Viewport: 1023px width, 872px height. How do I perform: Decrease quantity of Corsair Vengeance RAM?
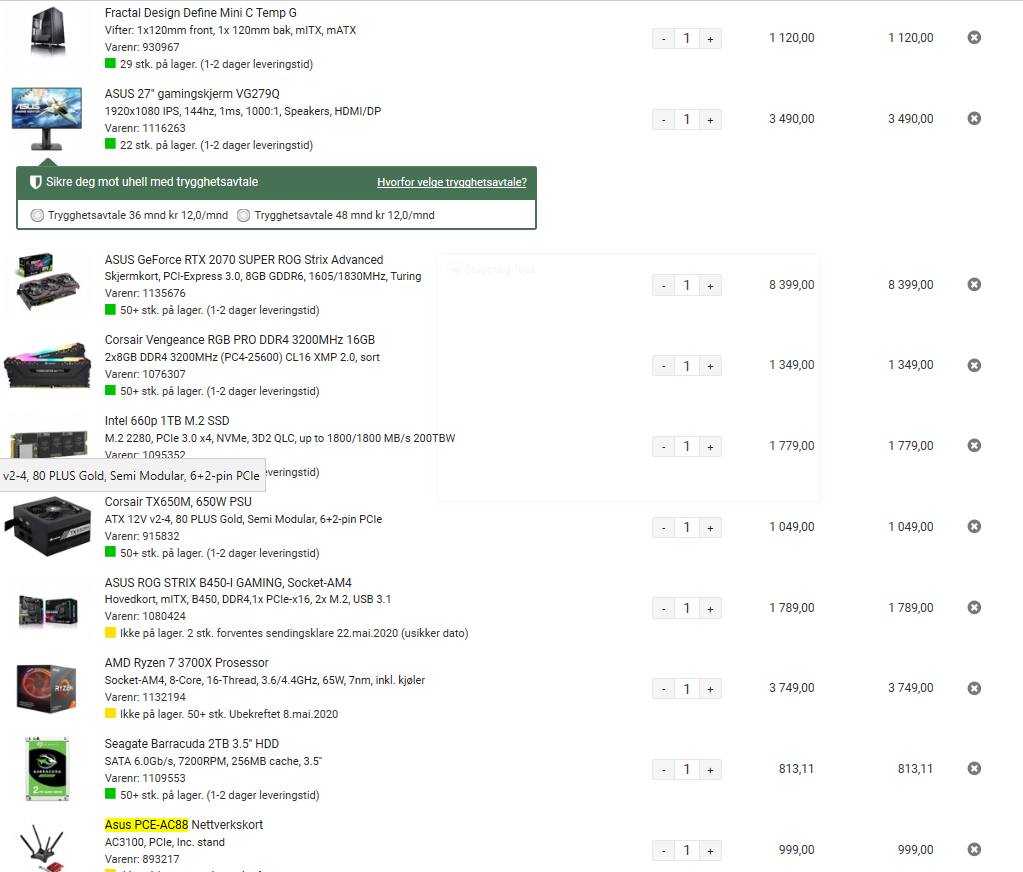664,366
